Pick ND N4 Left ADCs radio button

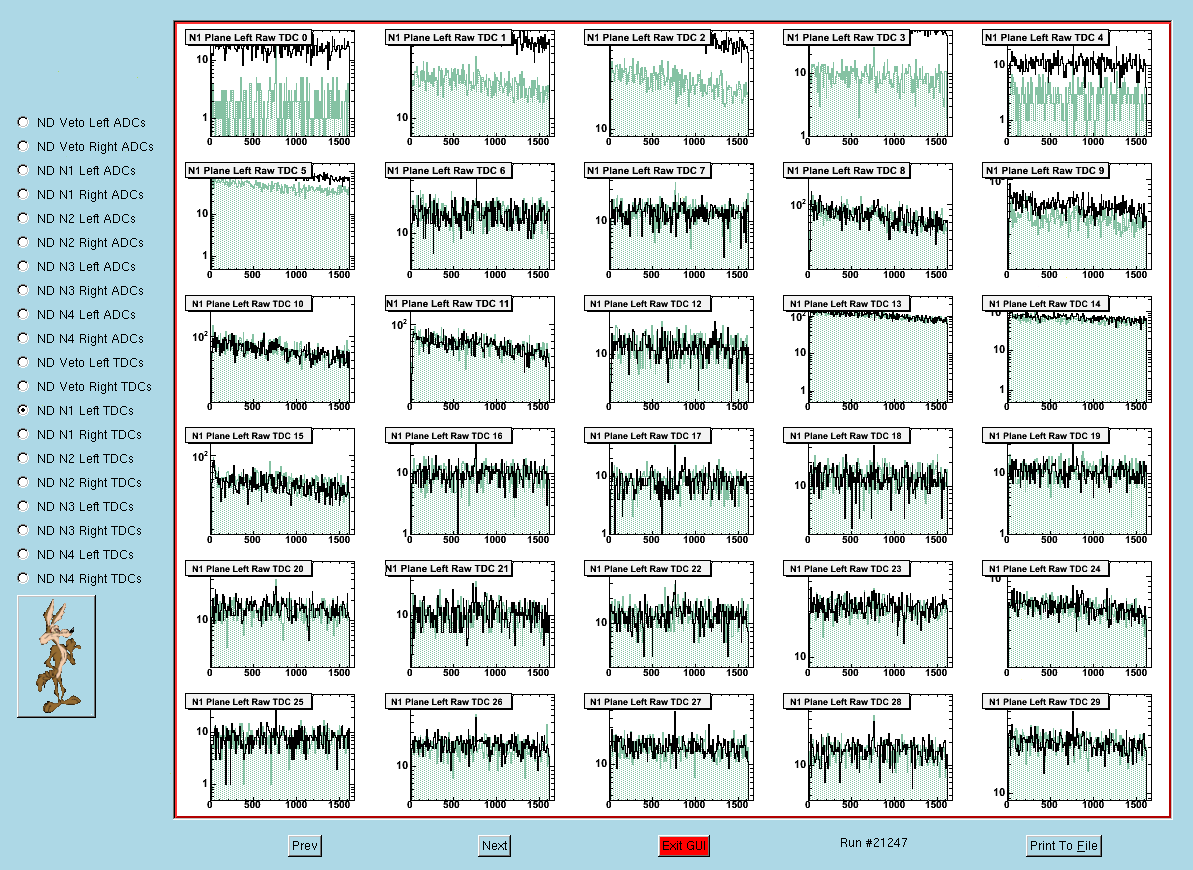point(24,314)
